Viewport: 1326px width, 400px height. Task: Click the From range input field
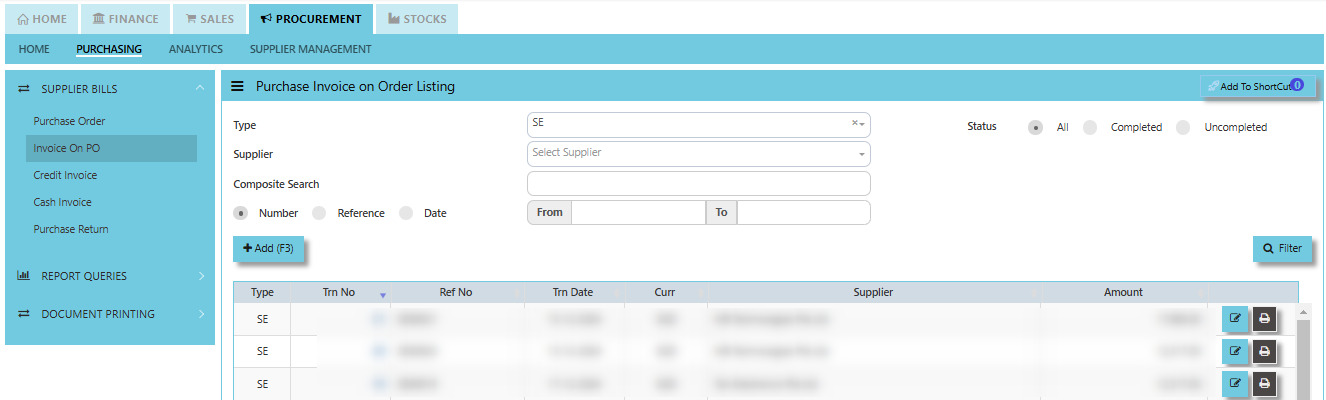638,212
